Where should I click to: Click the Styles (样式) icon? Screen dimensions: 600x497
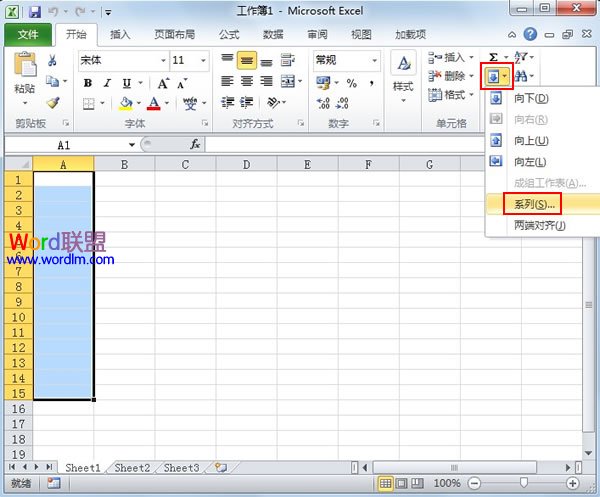(x=403, y=73)
